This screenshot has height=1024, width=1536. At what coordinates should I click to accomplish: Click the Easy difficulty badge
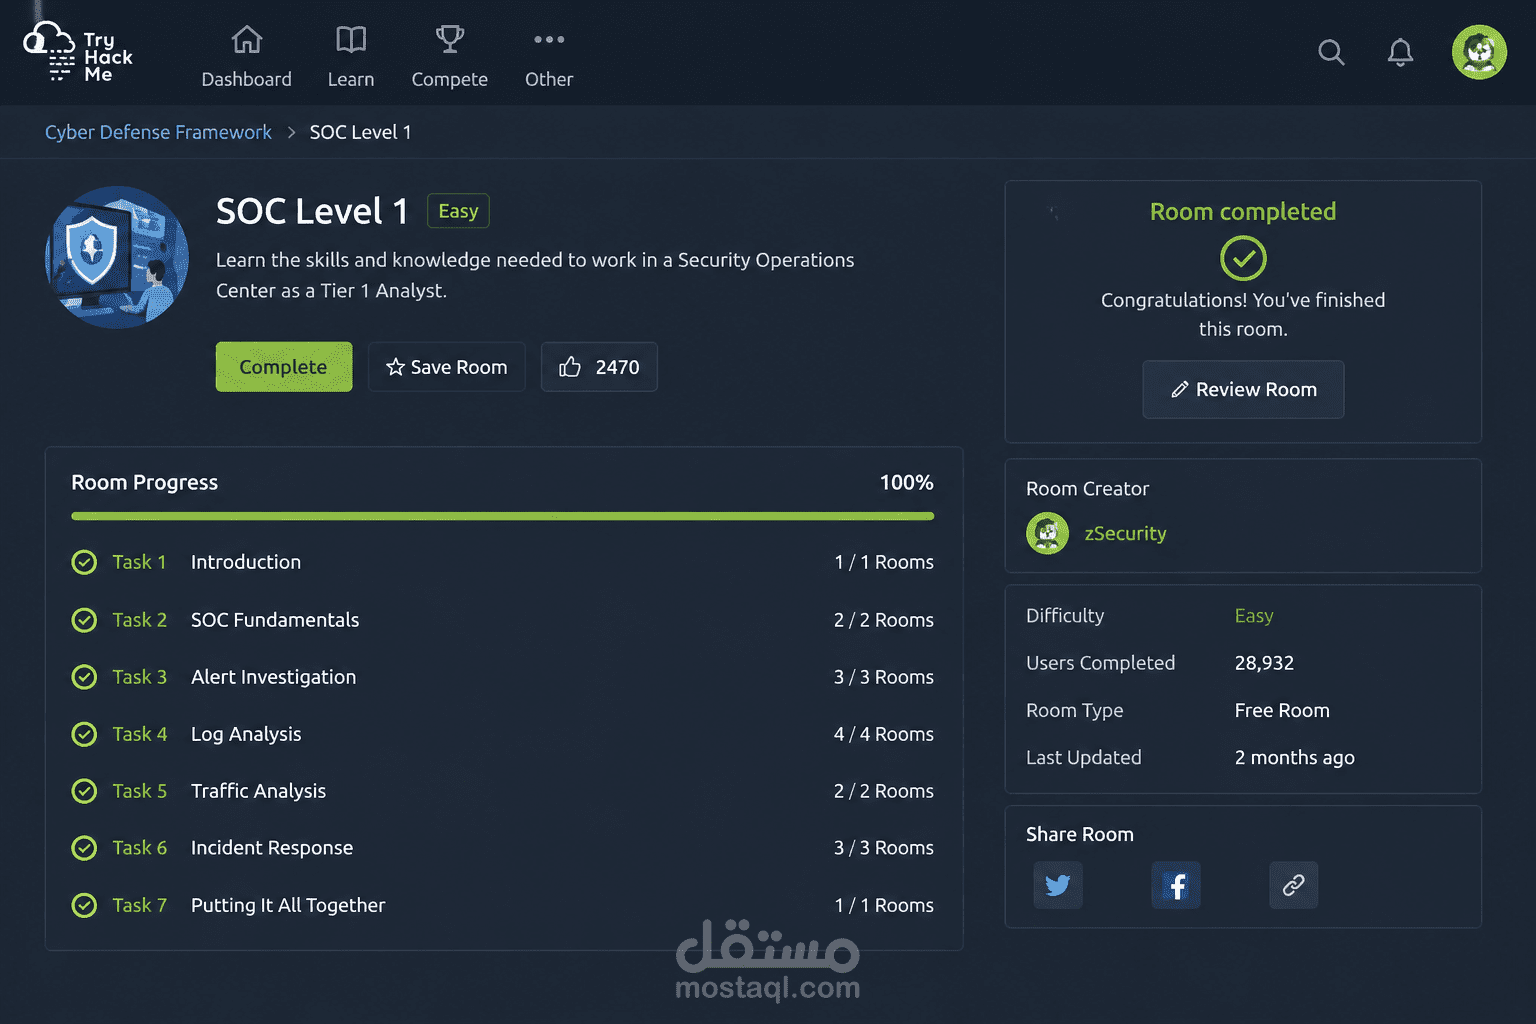[x=458, y=211]
